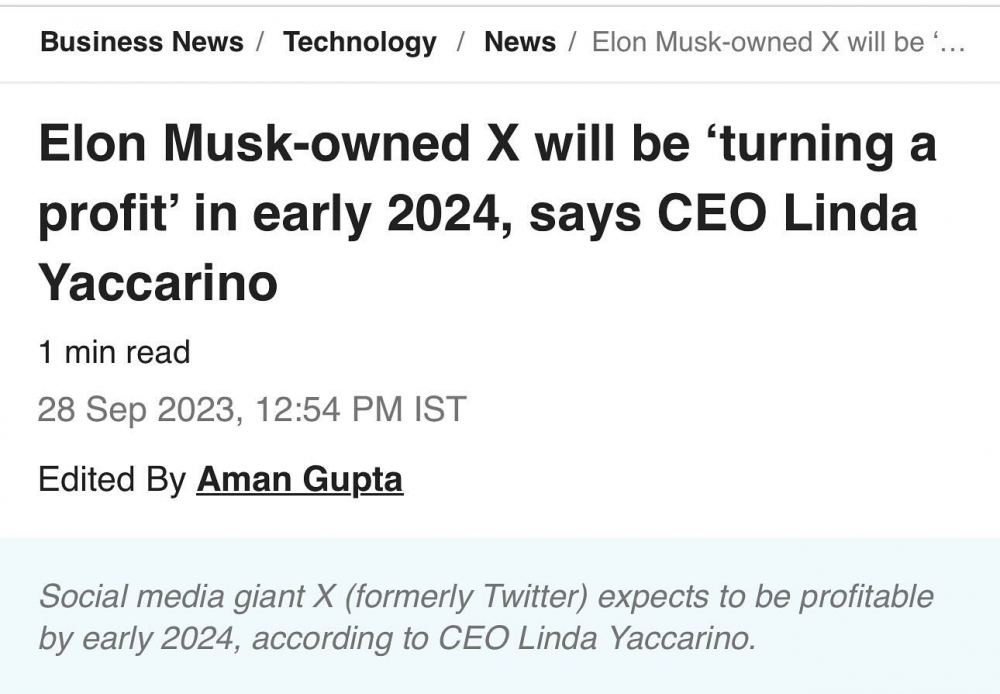Select the News breadcrumb link

click(520, 42)
